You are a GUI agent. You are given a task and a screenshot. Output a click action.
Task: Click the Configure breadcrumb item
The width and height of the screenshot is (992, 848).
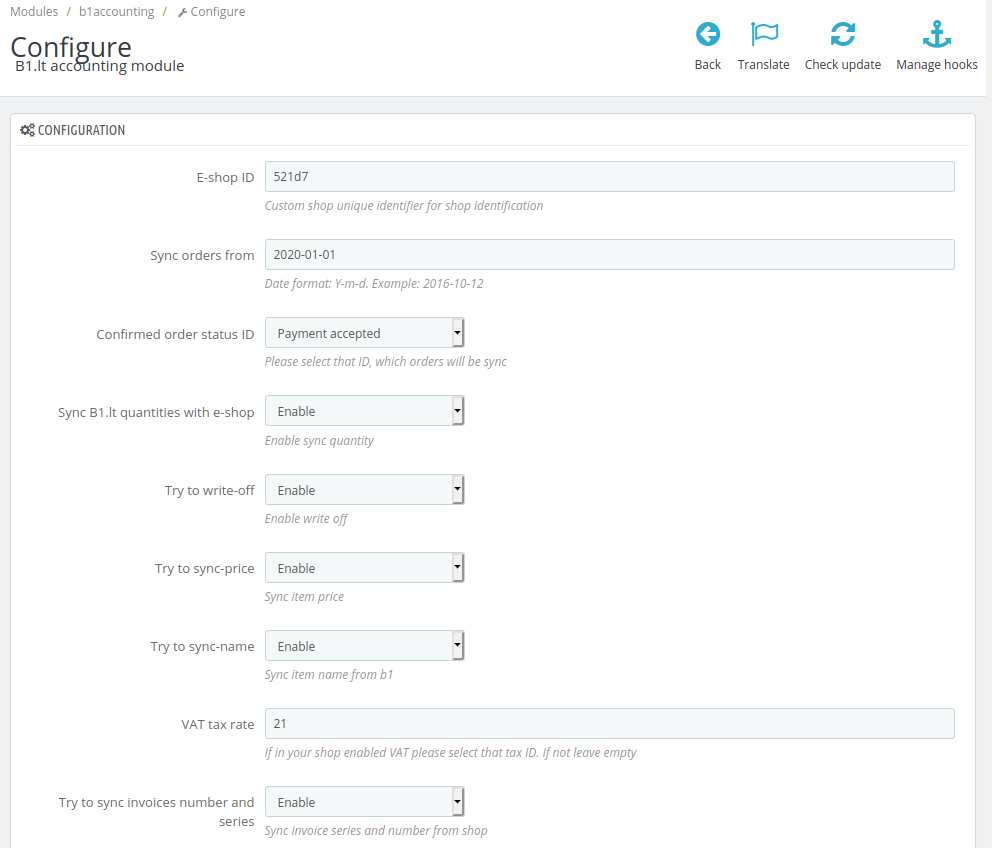click(x=217, y=12)
